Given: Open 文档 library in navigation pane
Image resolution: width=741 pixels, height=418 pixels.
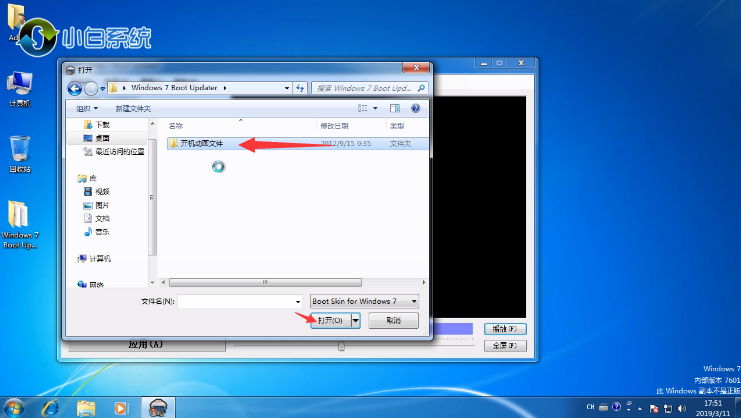Looking at the screenshot, I should tap(97, 218).
